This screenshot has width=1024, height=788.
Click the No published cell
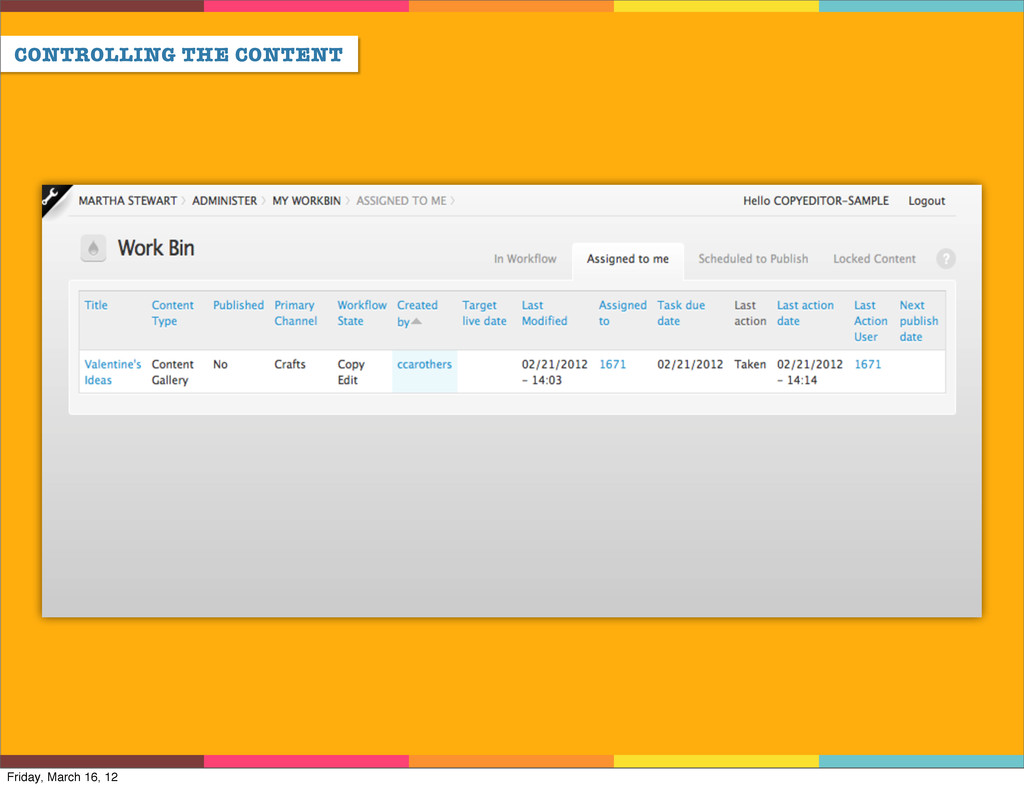coord(220,364)
